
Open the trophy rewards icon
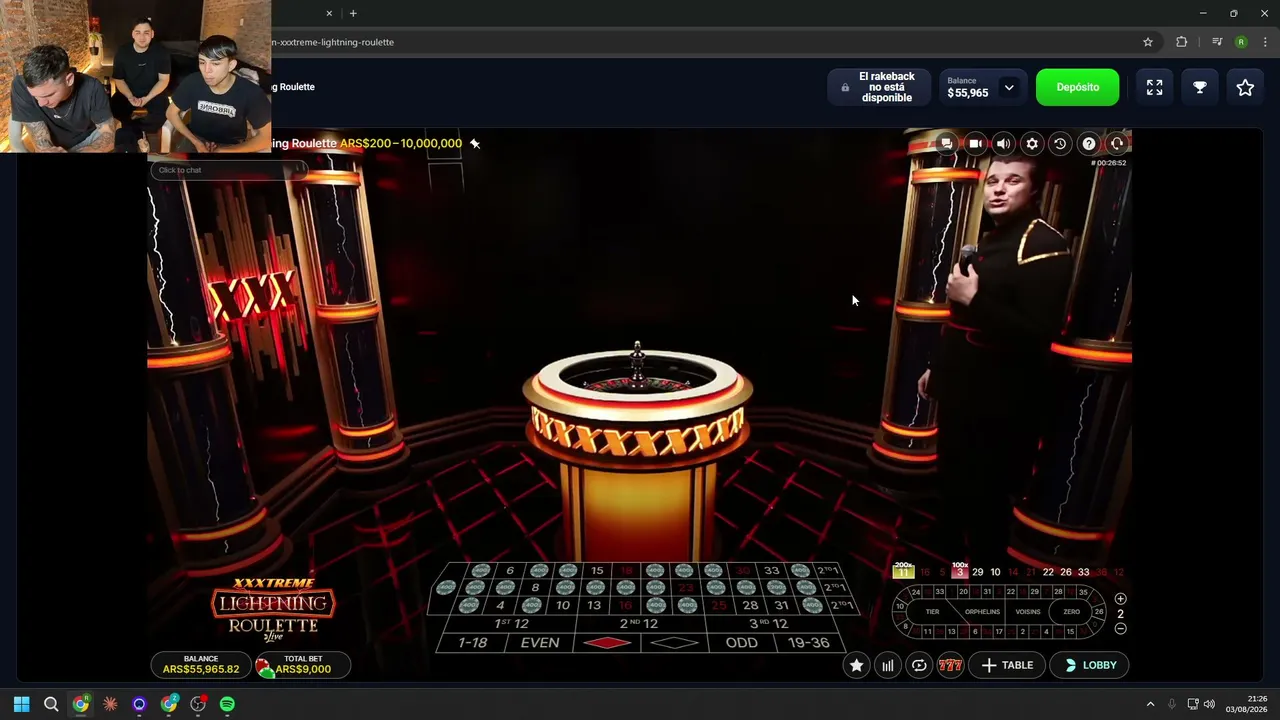click(x=1200, y=87)
